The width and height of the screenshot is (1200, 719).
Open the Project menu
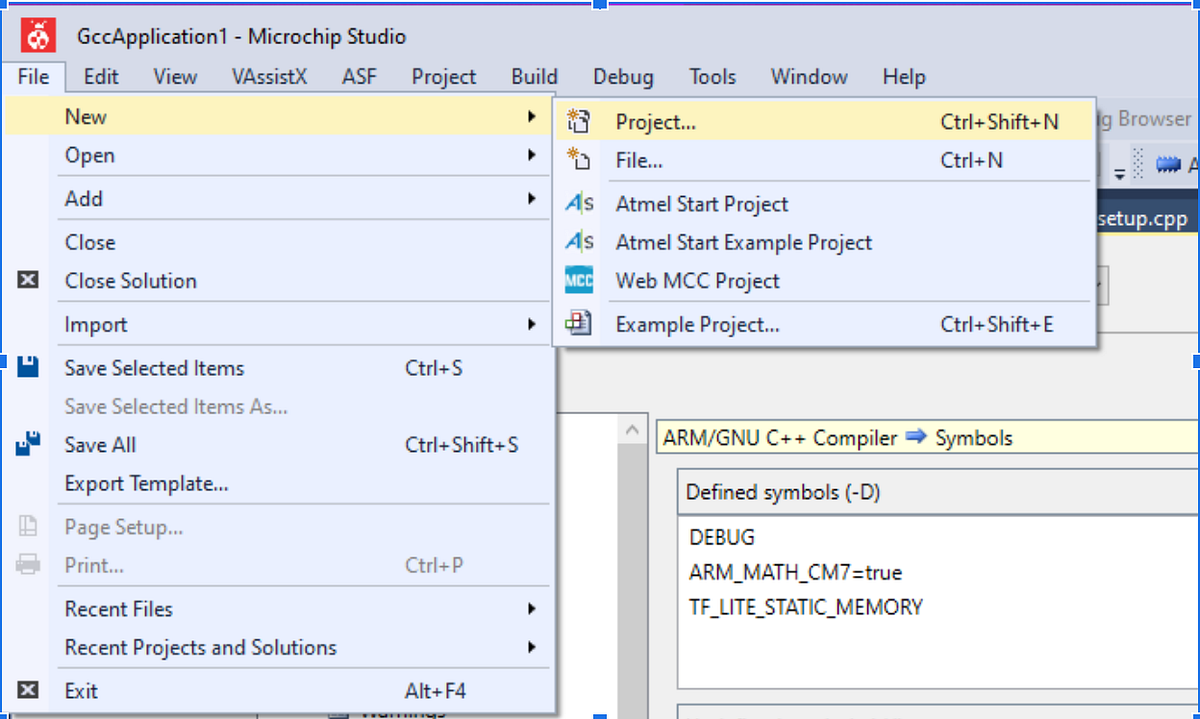pos(444,77)
